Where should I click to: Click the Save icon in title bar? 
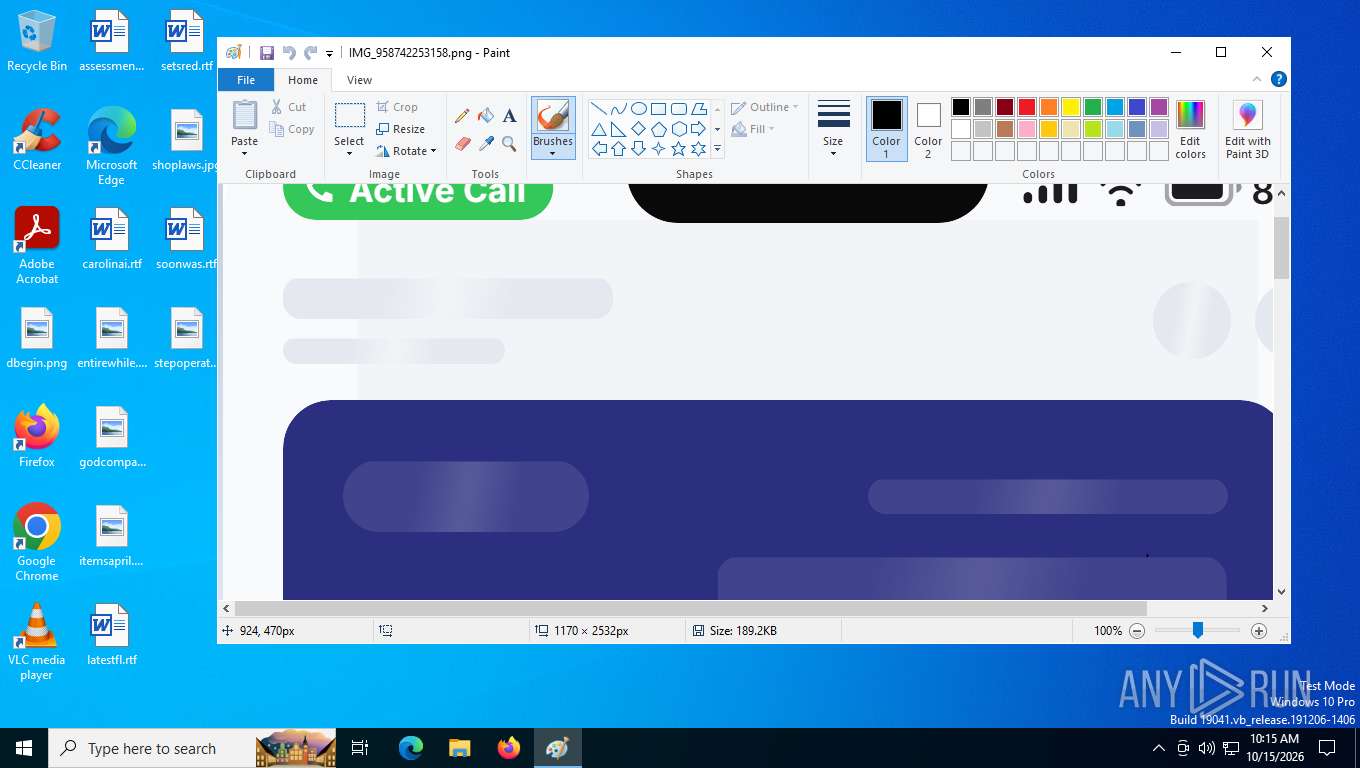267,53
